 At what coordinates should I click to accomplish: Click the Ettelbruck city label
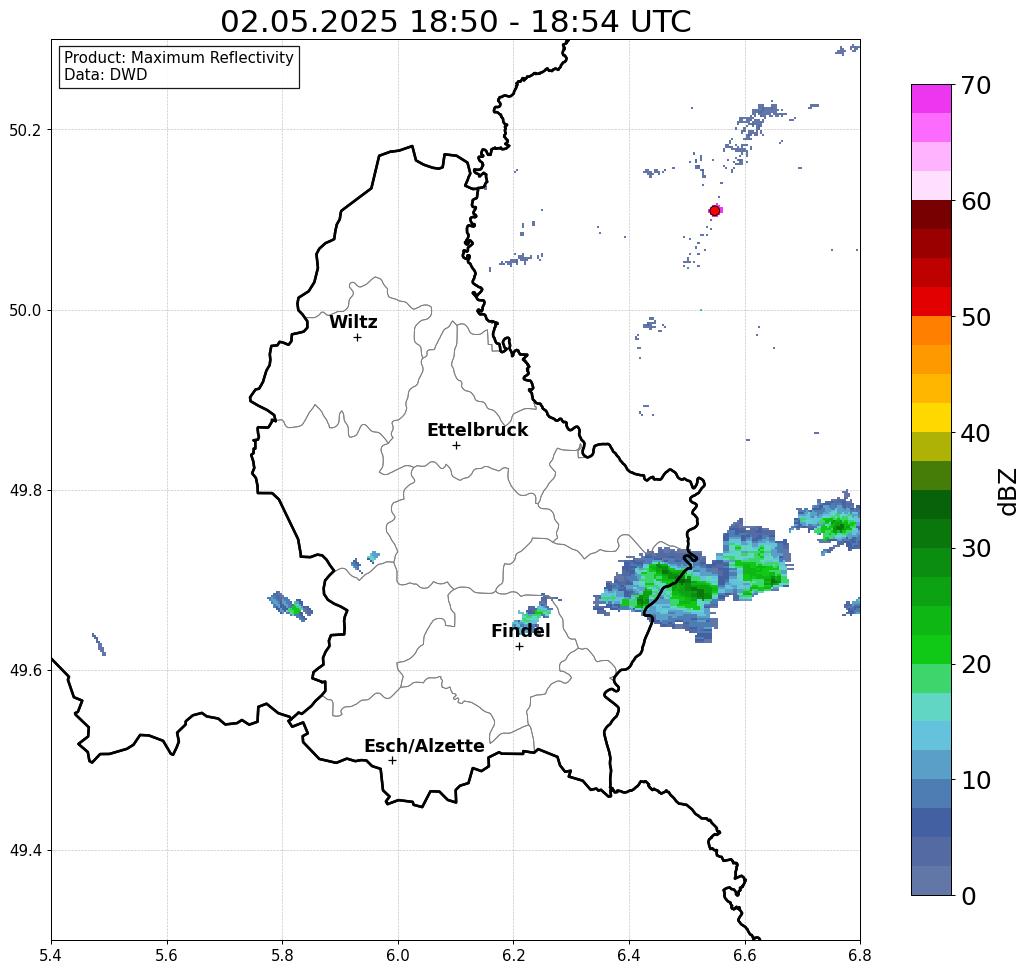coord(477,430)
